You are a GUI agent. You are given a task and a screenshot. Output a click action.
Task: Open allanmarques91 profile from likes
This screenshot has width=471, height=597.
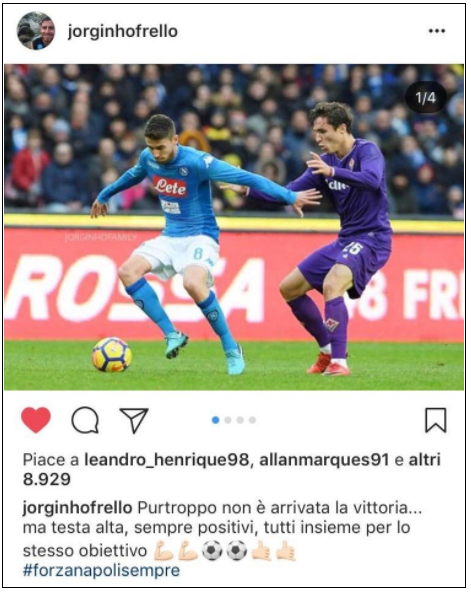pos(324,460)
